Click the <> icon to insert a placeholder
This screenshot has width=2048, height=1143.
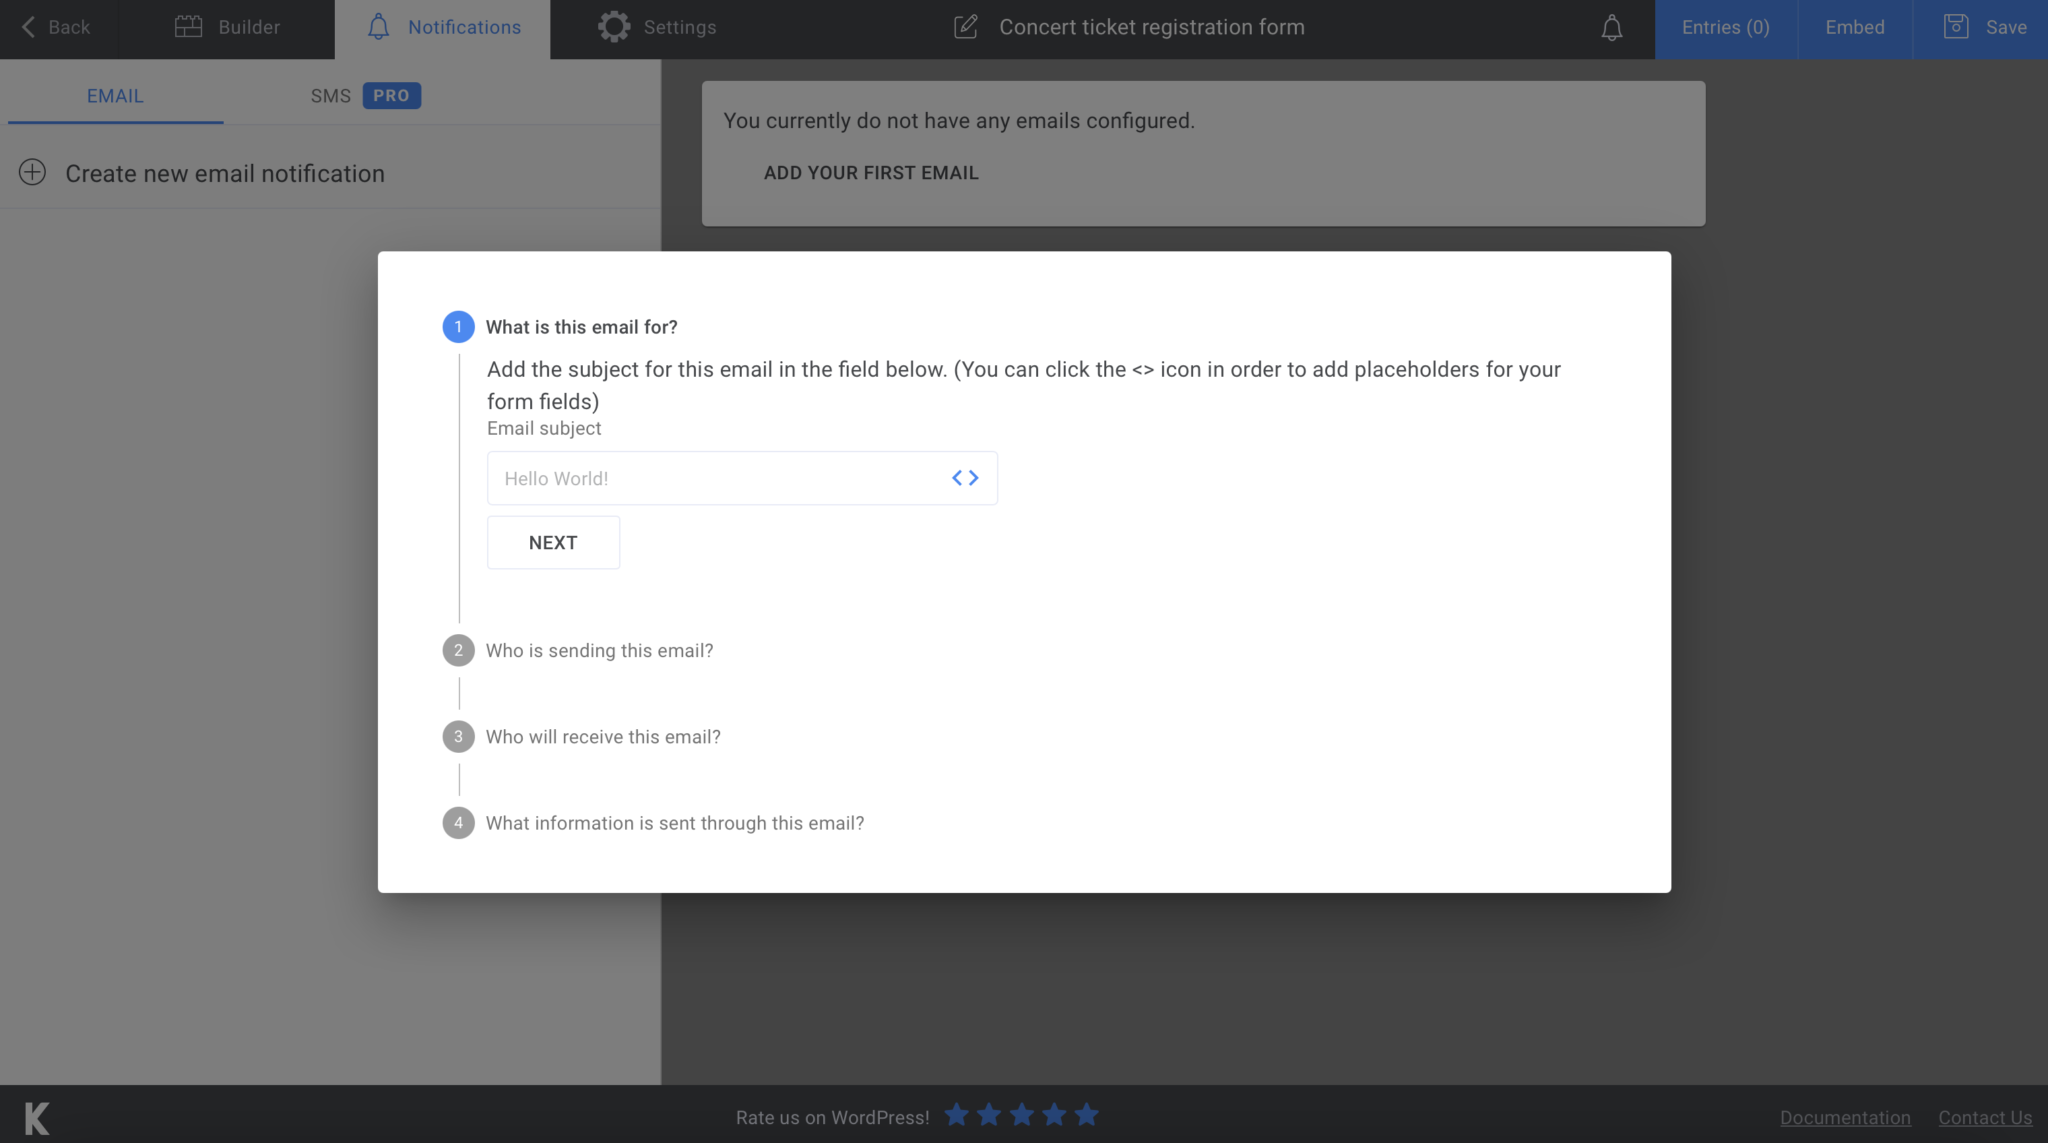click(966, 478)
